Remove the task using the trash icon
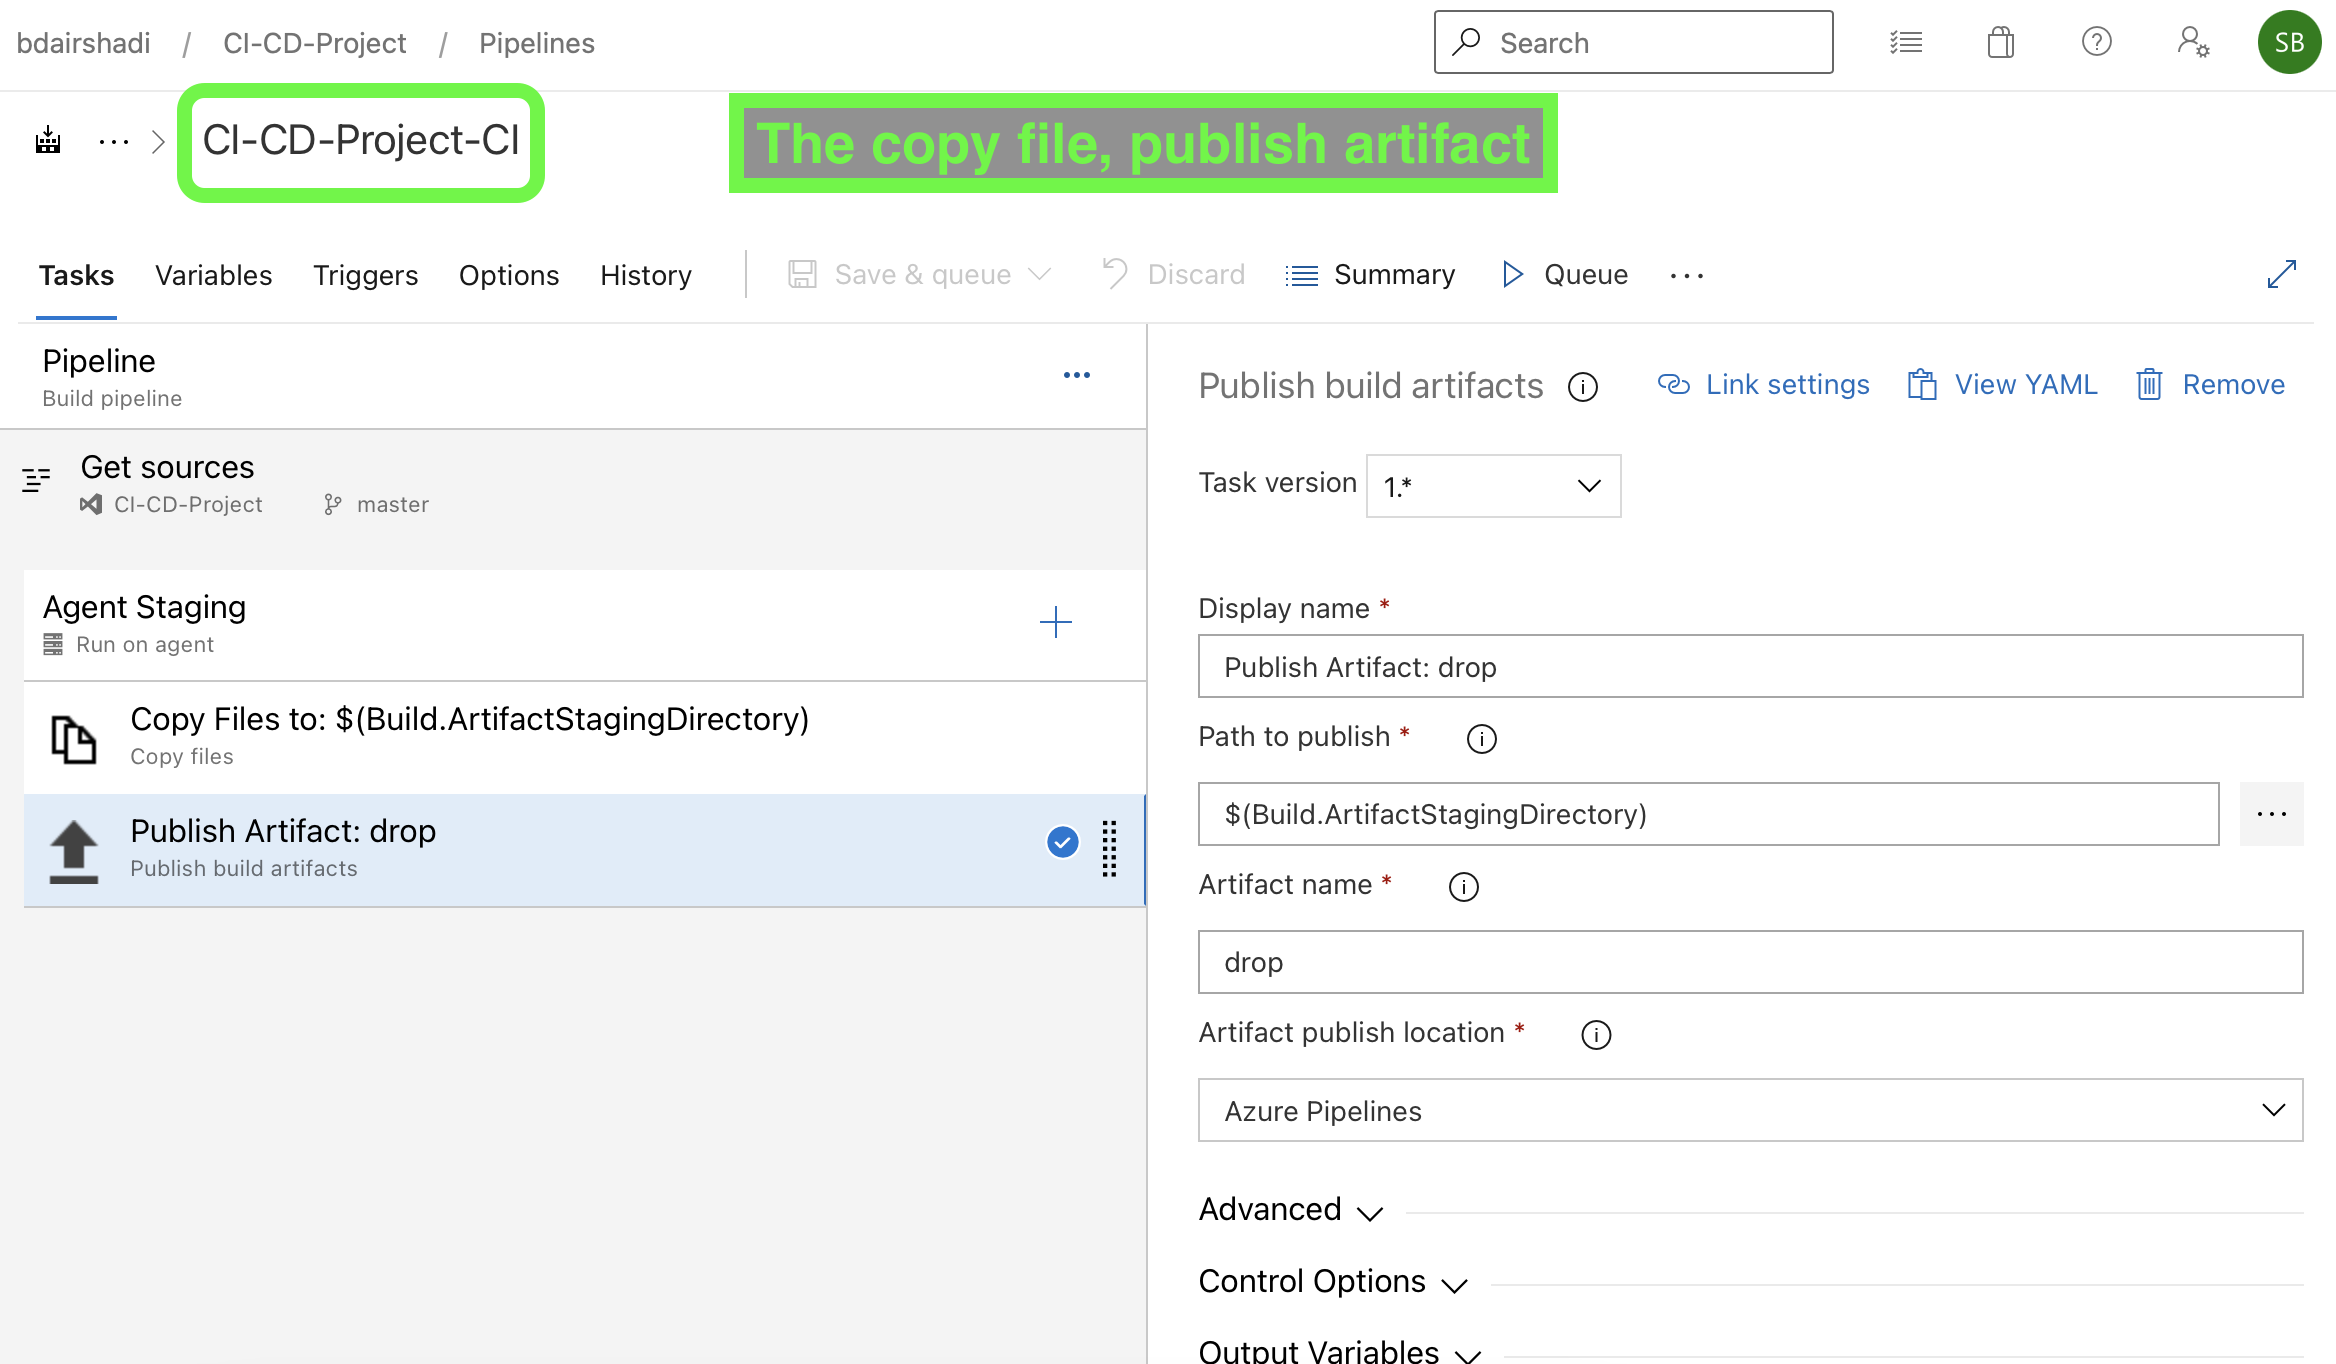Image resolution: width=2336 pixels, height=1364 pixels. [x=2149, y=384]
